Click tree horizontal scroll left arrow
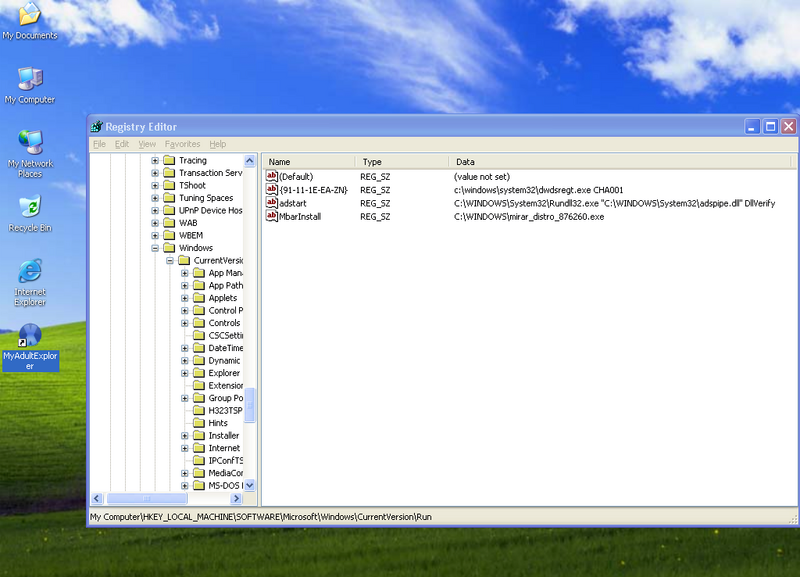This screenshot has width=800, height=577. pos(97,498)
